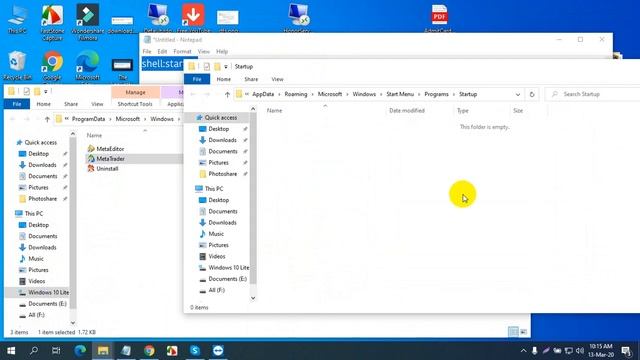The width and height of the screenshot is (640, 360).
Task: Sort by Date modified column in Startup
Action: click(x=407, y=111)
